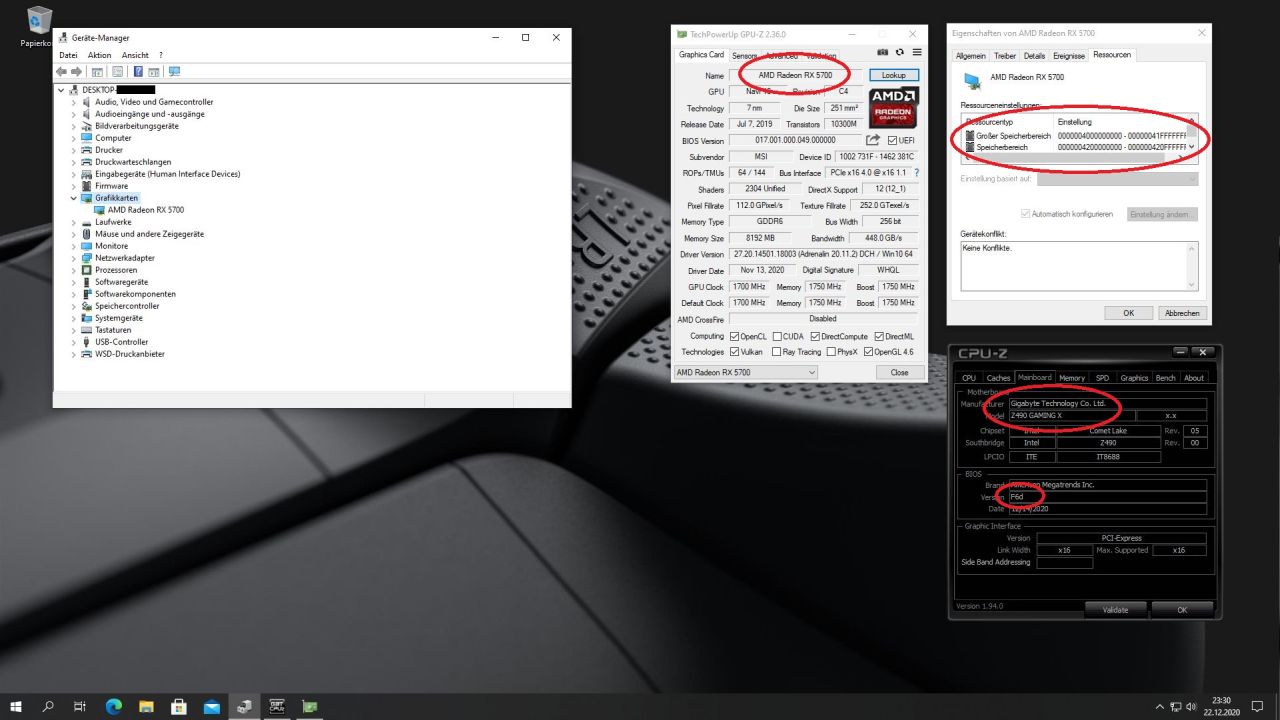This screenshot has height=720, width=1280.
Task: Toggle the Vulkan checkbox in GPU-Z
Action: pos(735,352)
